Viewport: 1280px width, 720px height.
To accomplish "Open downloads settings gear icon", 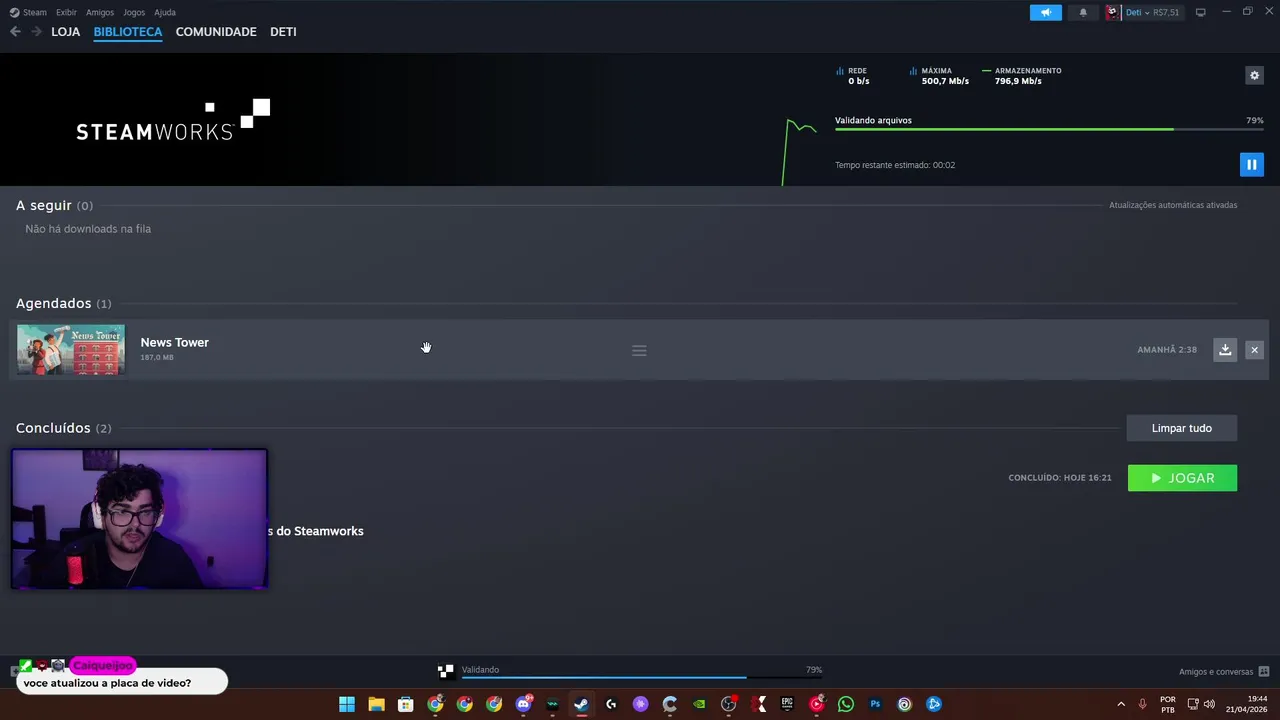I will tap(1254, 75).
